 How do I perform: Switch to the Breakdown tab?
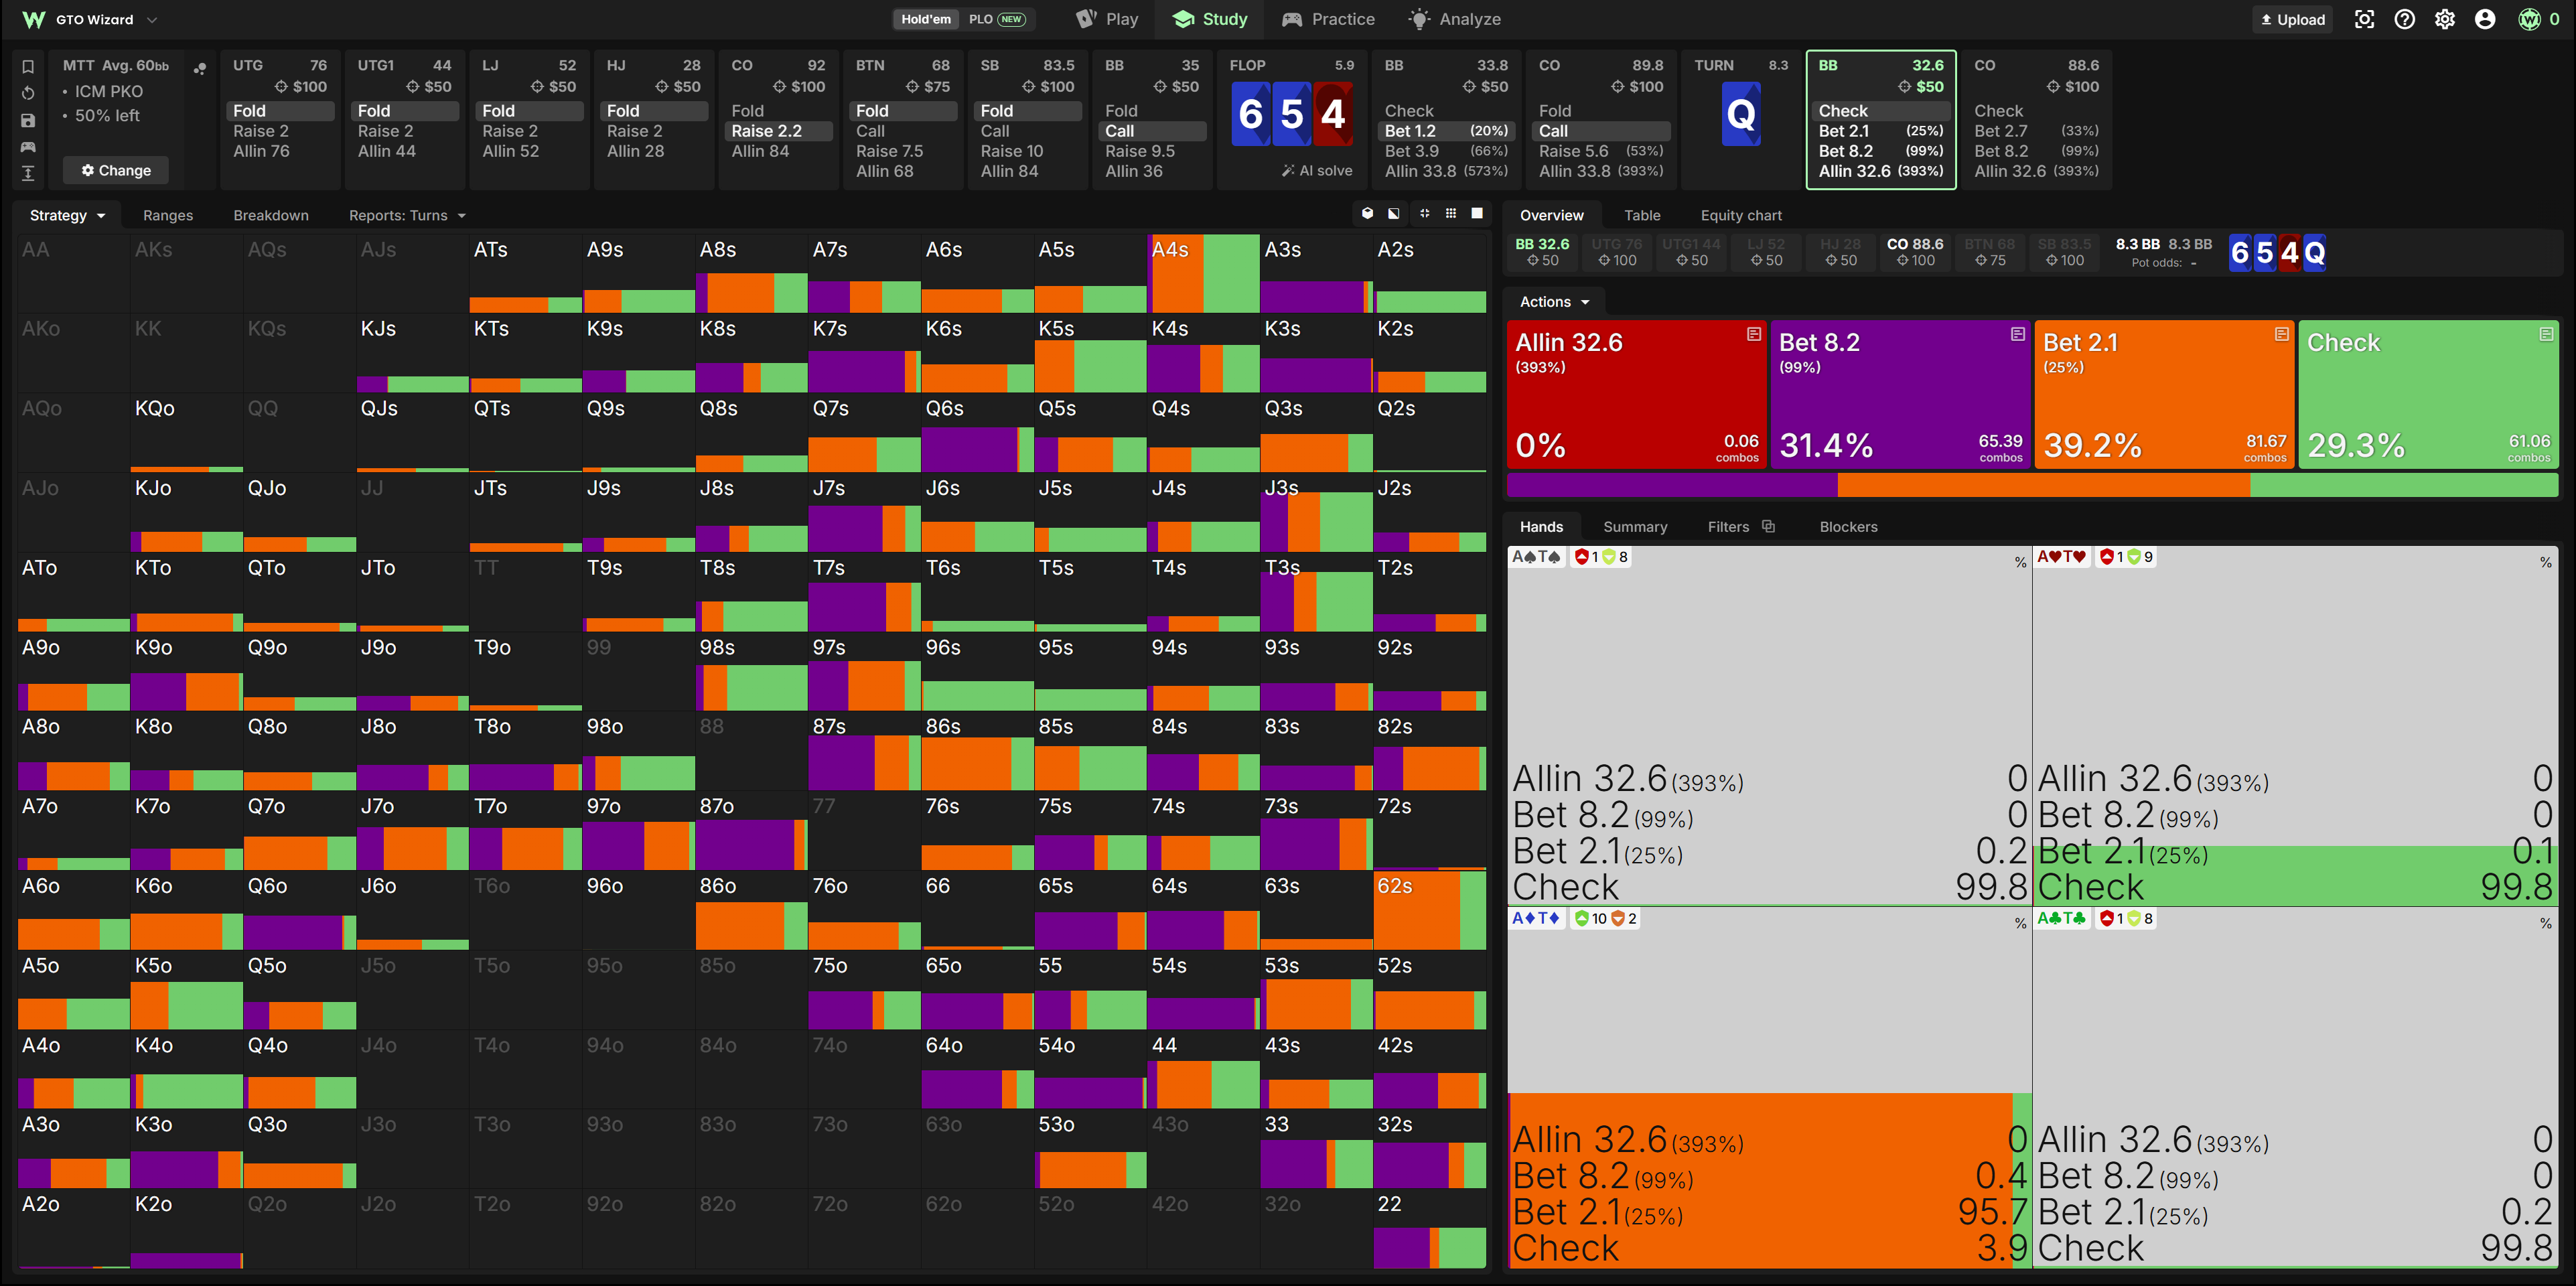[x=271, y=215]
